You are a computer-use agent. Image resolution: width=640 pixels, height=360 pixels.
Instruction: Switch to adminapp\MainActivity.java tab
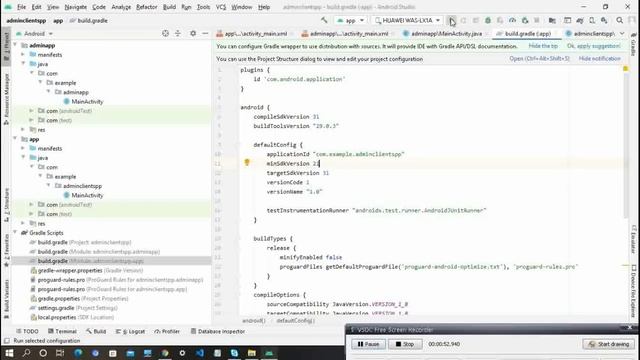pos(447,33)
